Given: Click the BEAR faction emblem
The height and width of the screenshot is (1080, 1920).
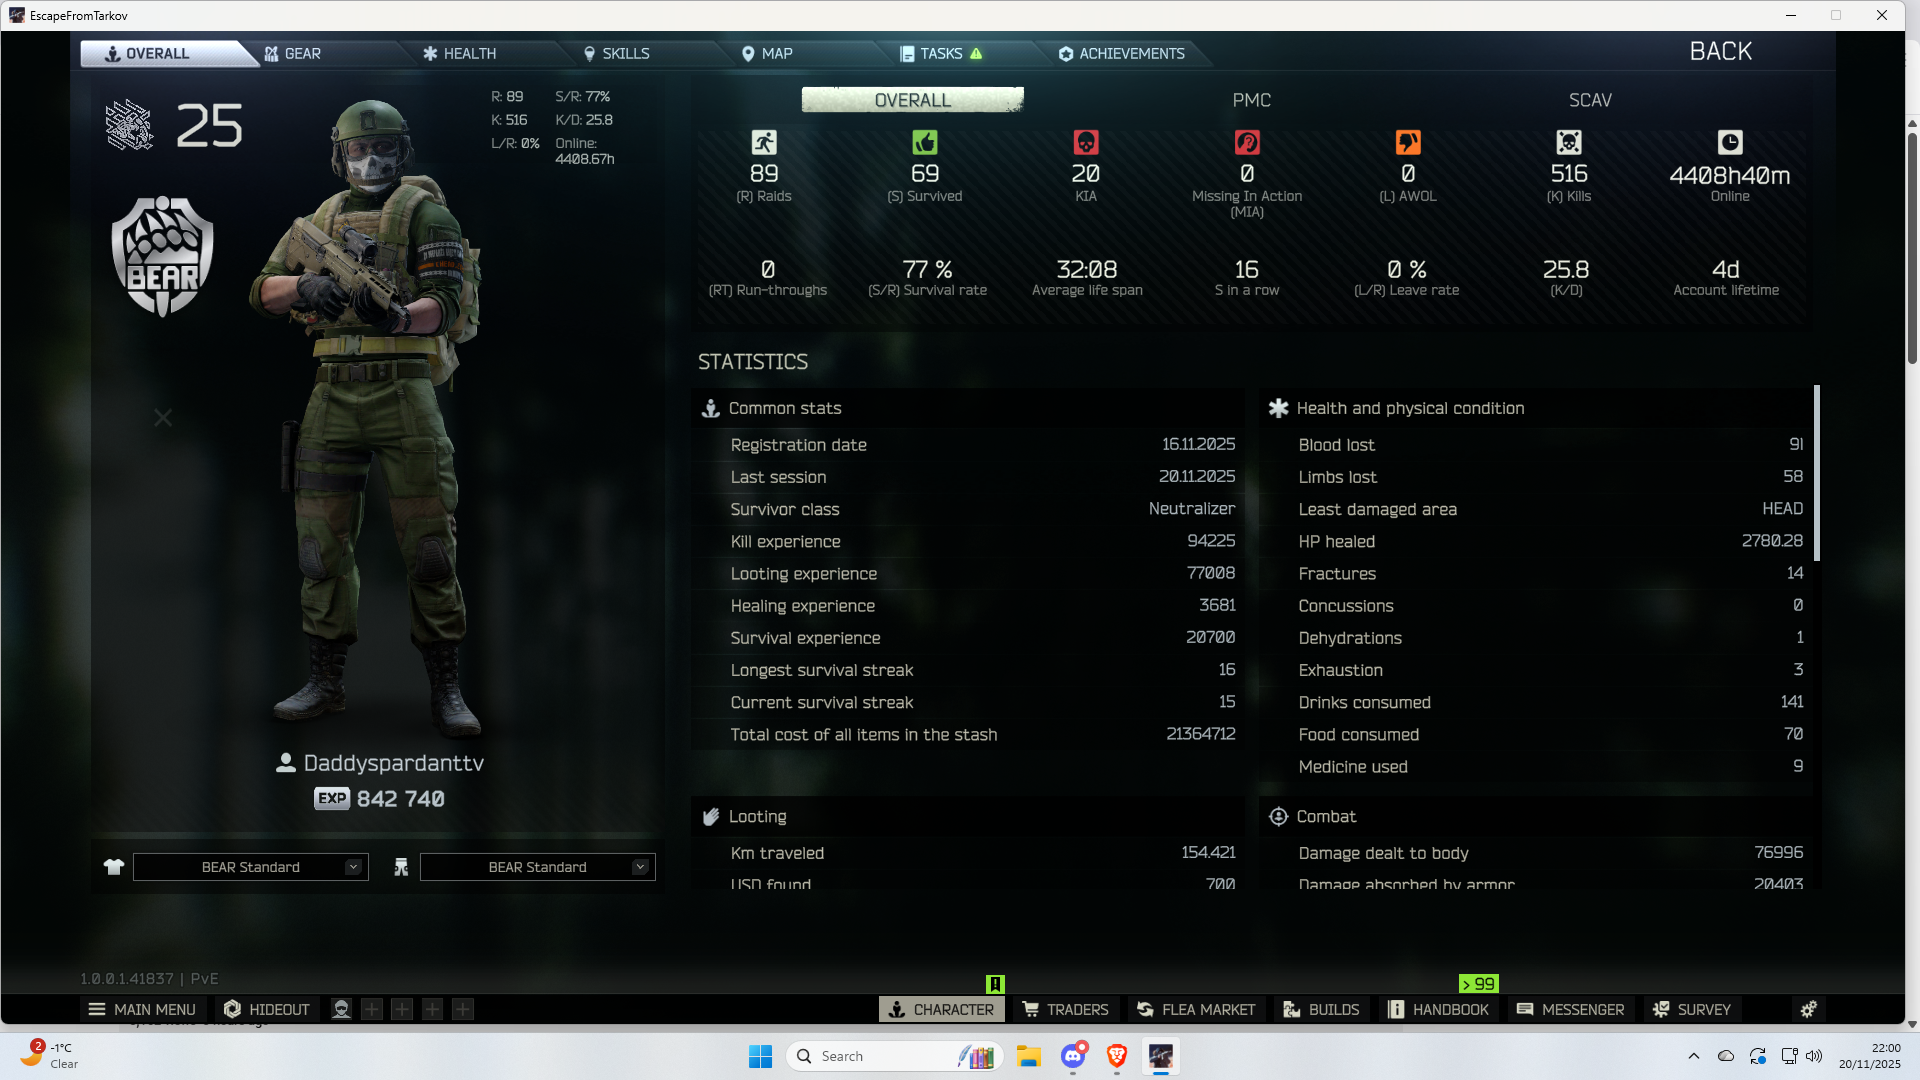Looking at the screenshot, I should click(162, 257).
